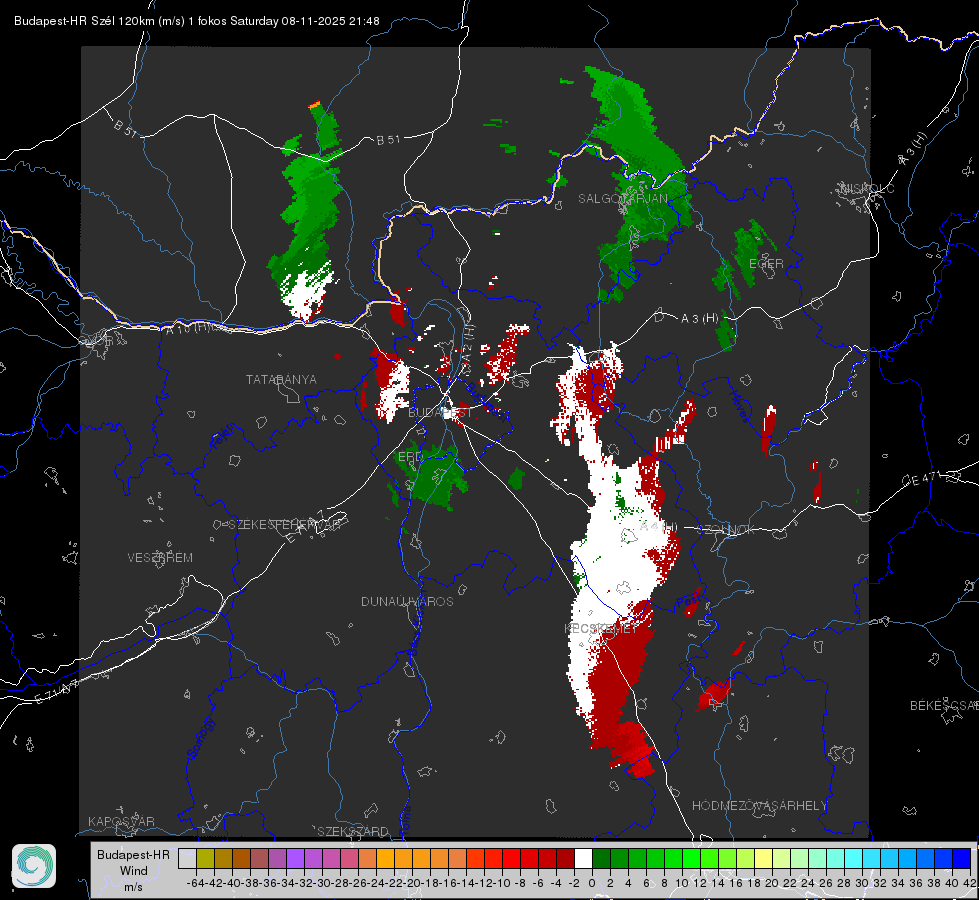Click the KAPOSVÁR city label
This screenshot has height=900, width=979.
[x=121, y=821]
